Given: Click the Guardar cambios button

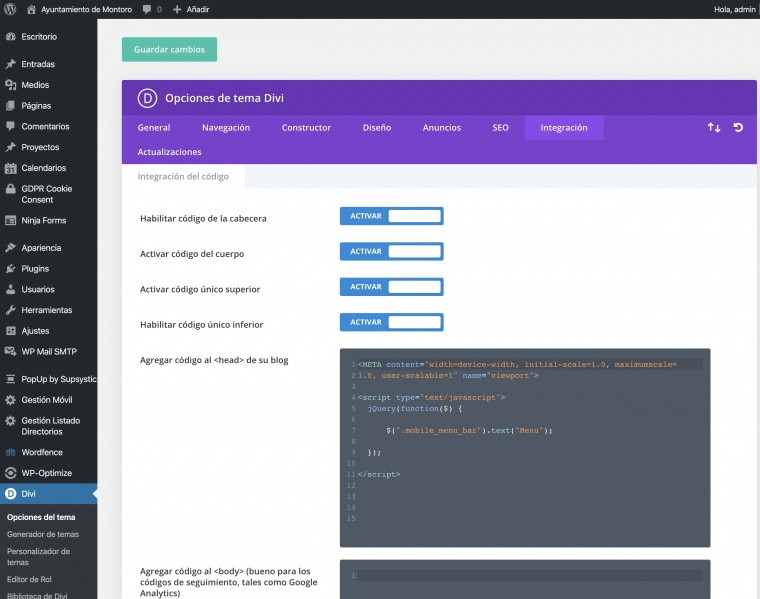Looking at the screenshot, I should [169, 49].
